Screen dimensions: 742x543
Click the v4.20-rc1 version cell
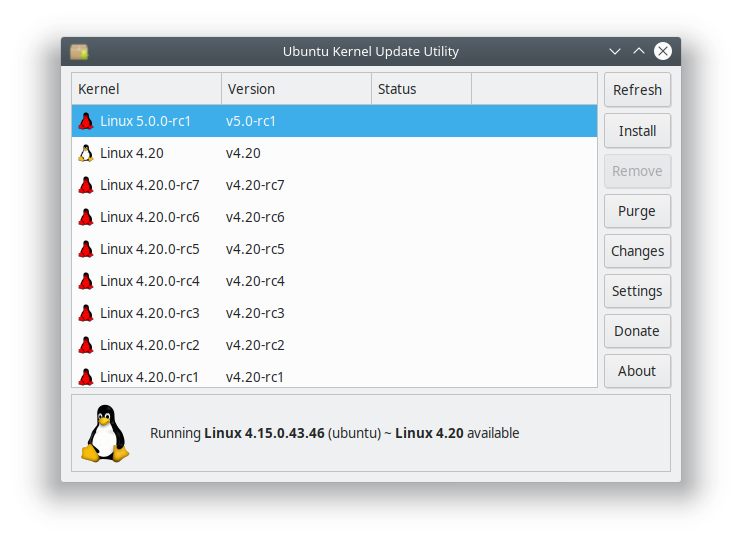coord(255,377)
